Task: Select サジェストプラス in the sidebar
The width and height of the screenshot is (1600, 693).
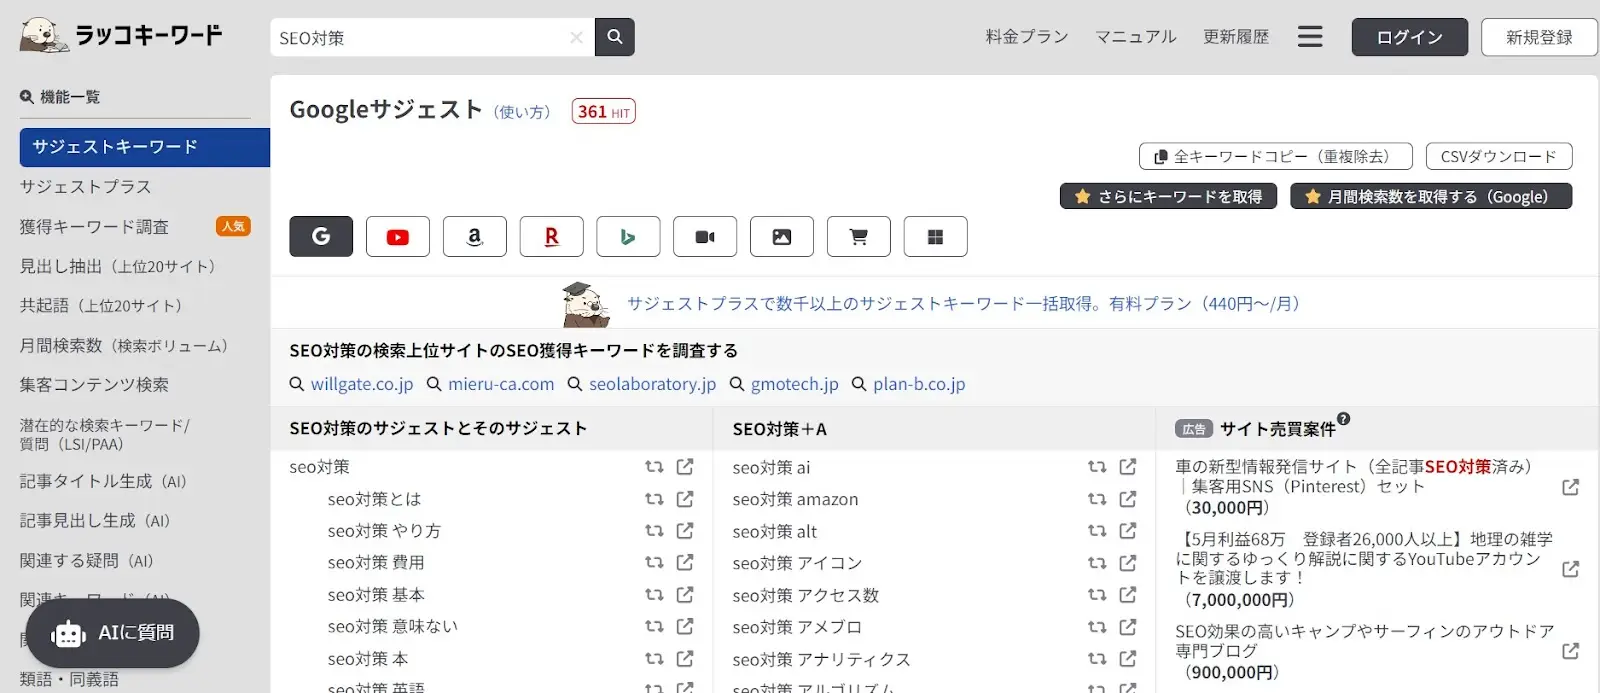Action: point(86,187)
